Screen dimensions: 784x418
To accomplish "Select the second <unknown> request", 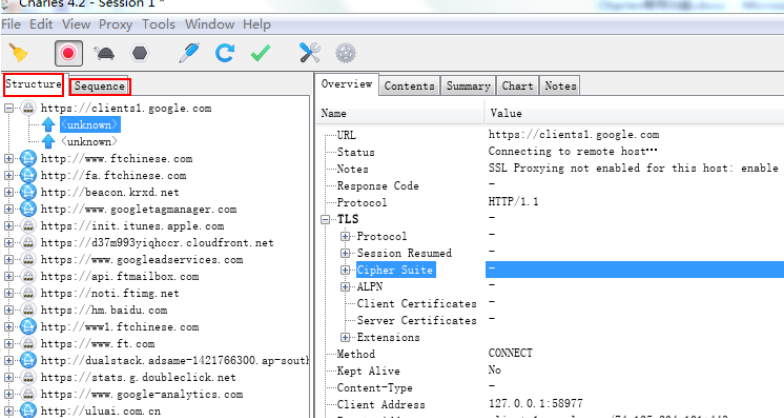I will 90,142.
